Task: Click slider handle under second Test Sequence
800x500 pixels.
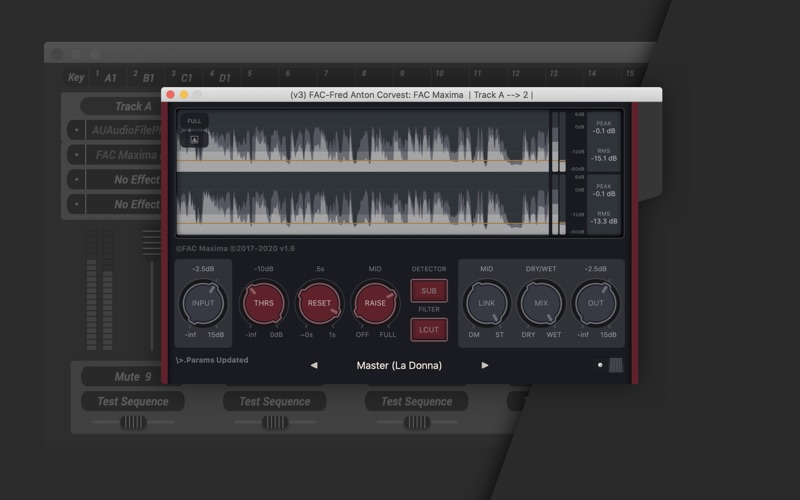Action: pyautogui.click(x=275, y=422)
